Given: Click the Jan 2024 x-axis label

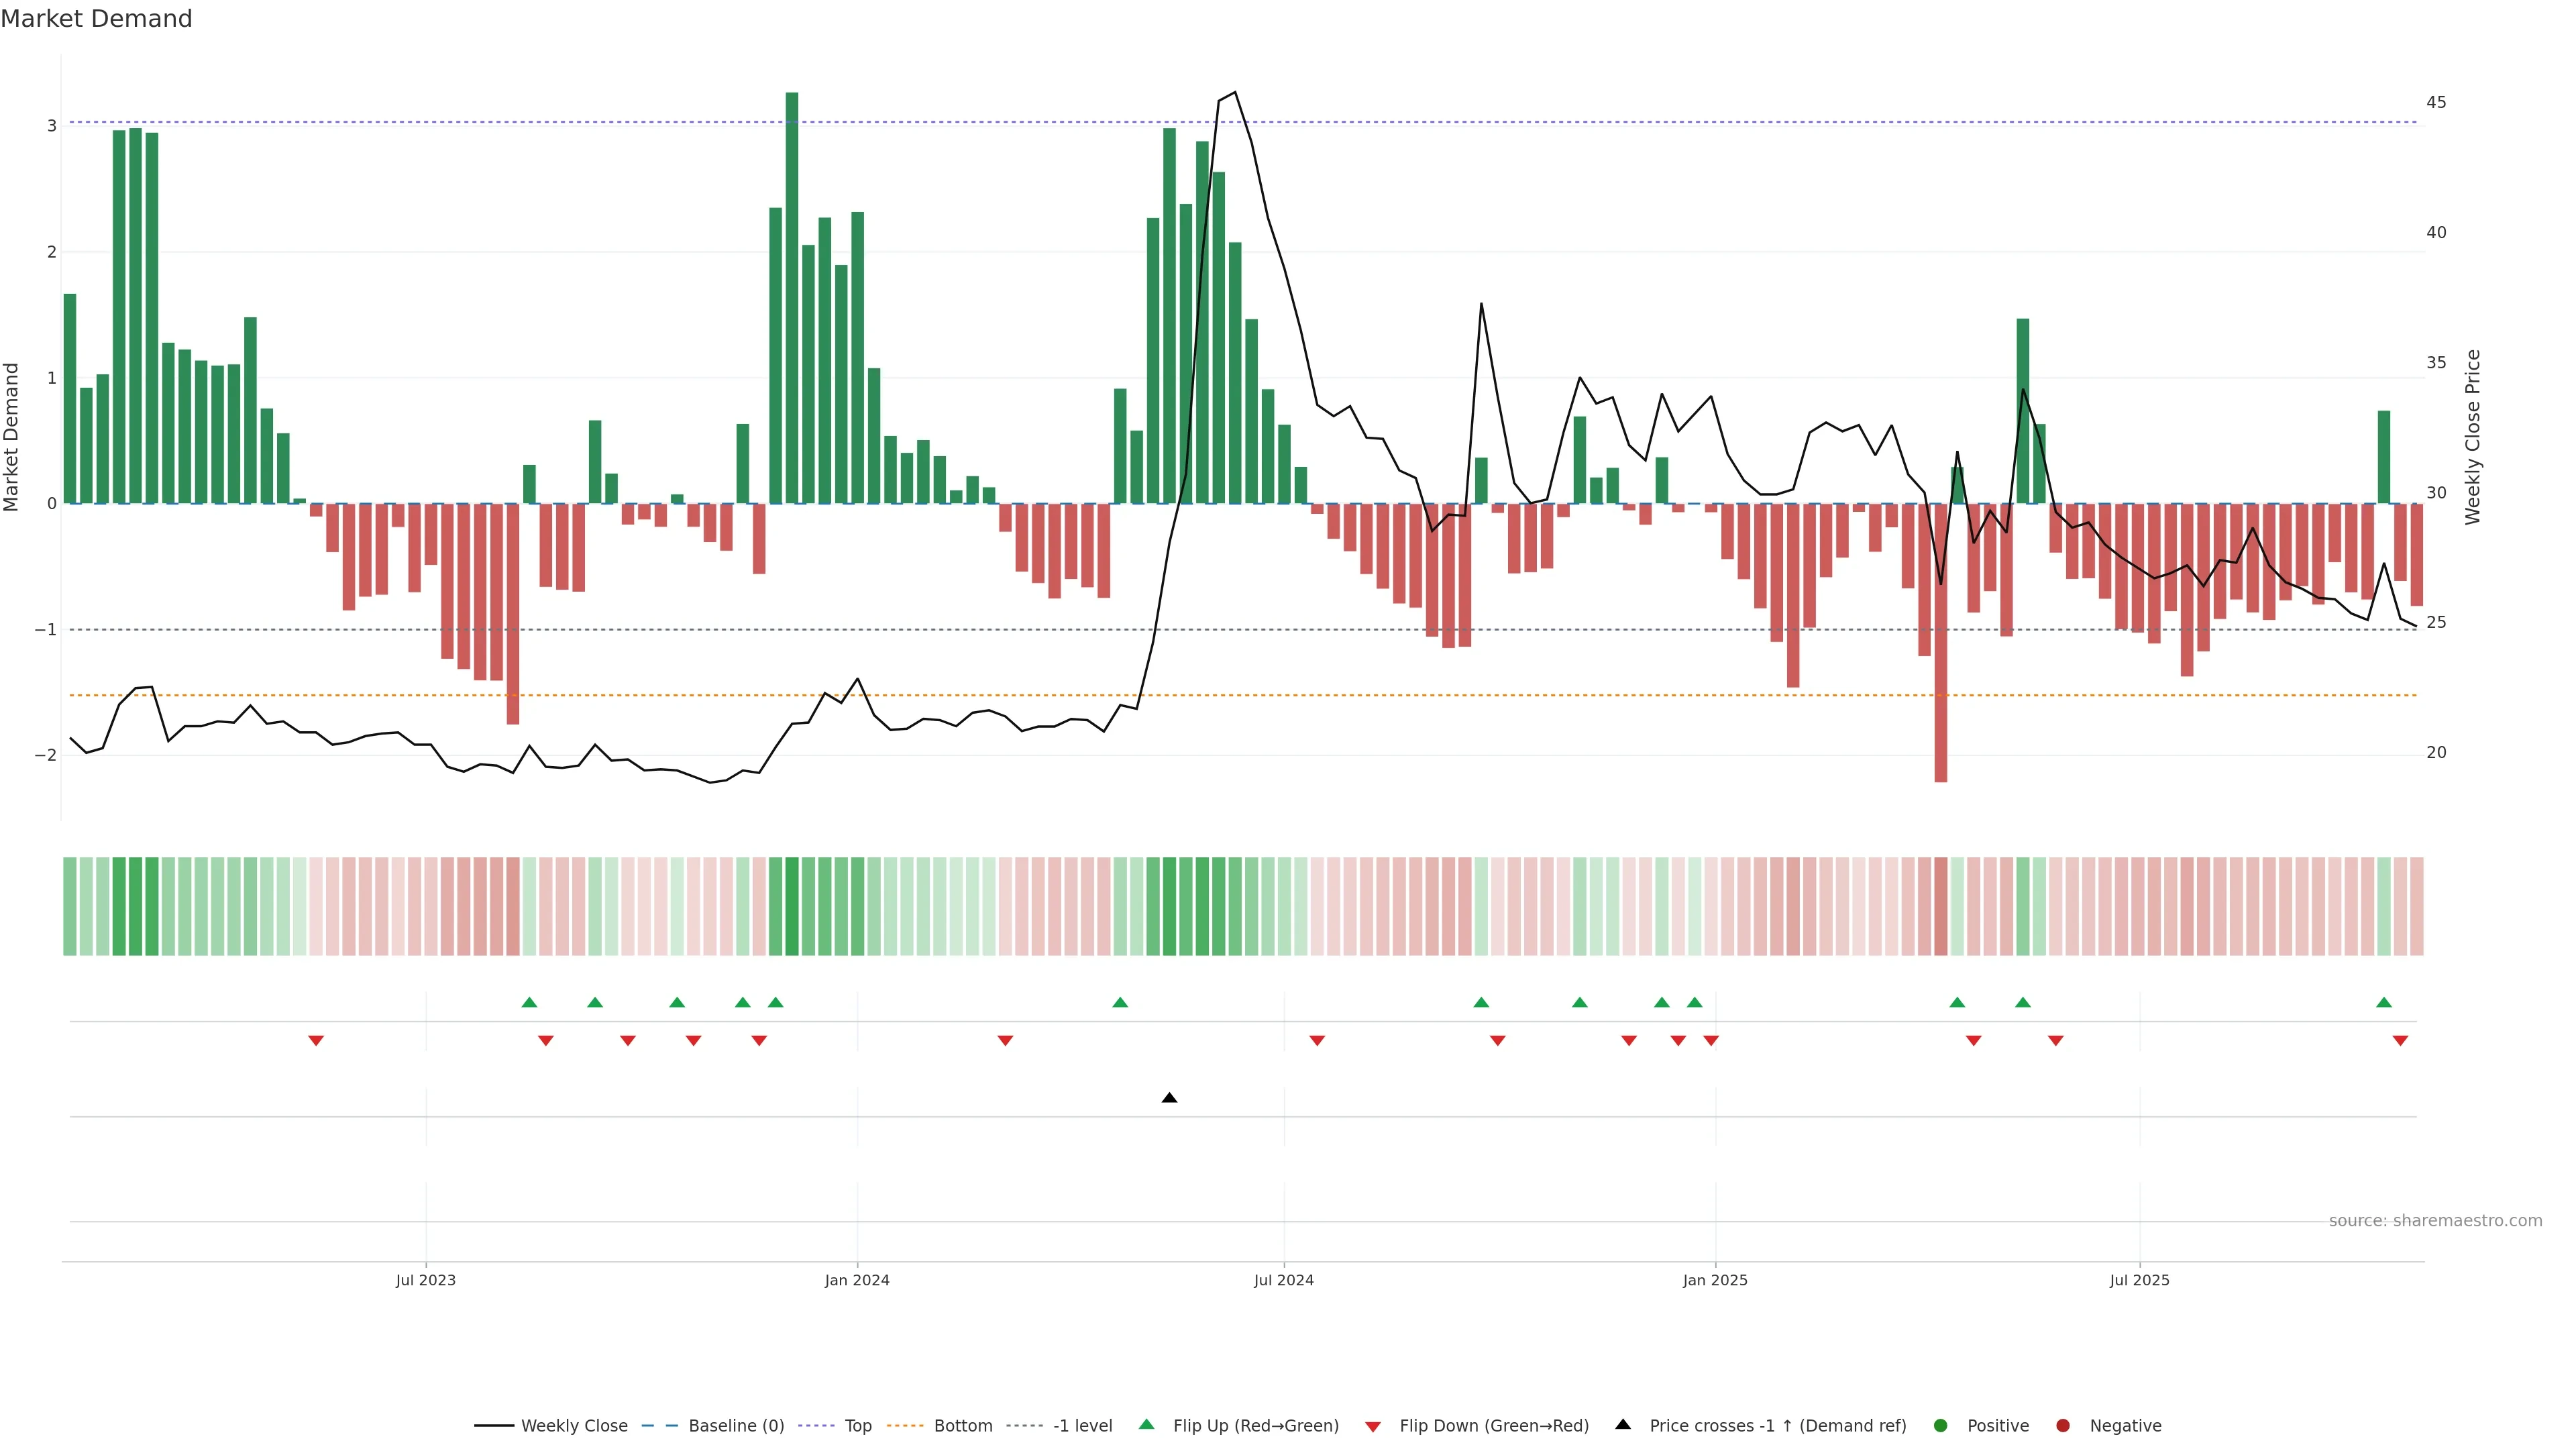Looking at the screenshot, I should (x=857, y=1280).
